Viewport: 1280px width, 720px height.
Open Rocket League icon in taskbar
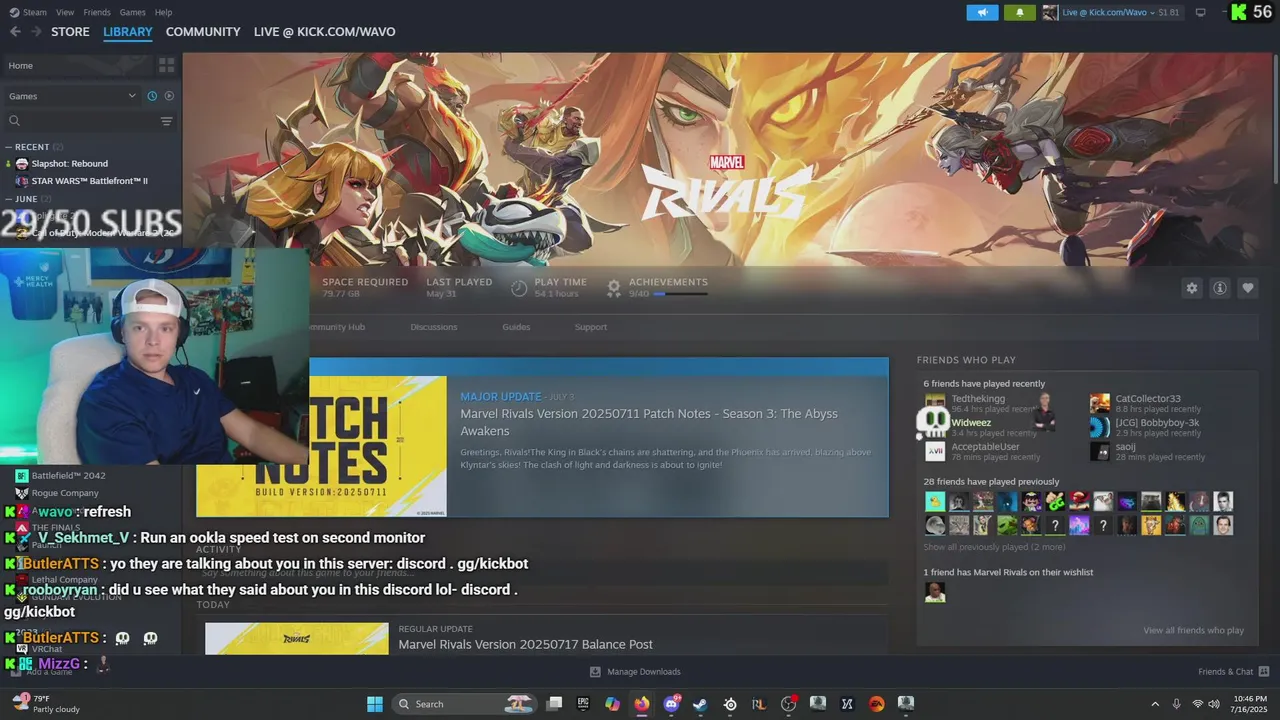pyautogui.click(x=759, y=704)
